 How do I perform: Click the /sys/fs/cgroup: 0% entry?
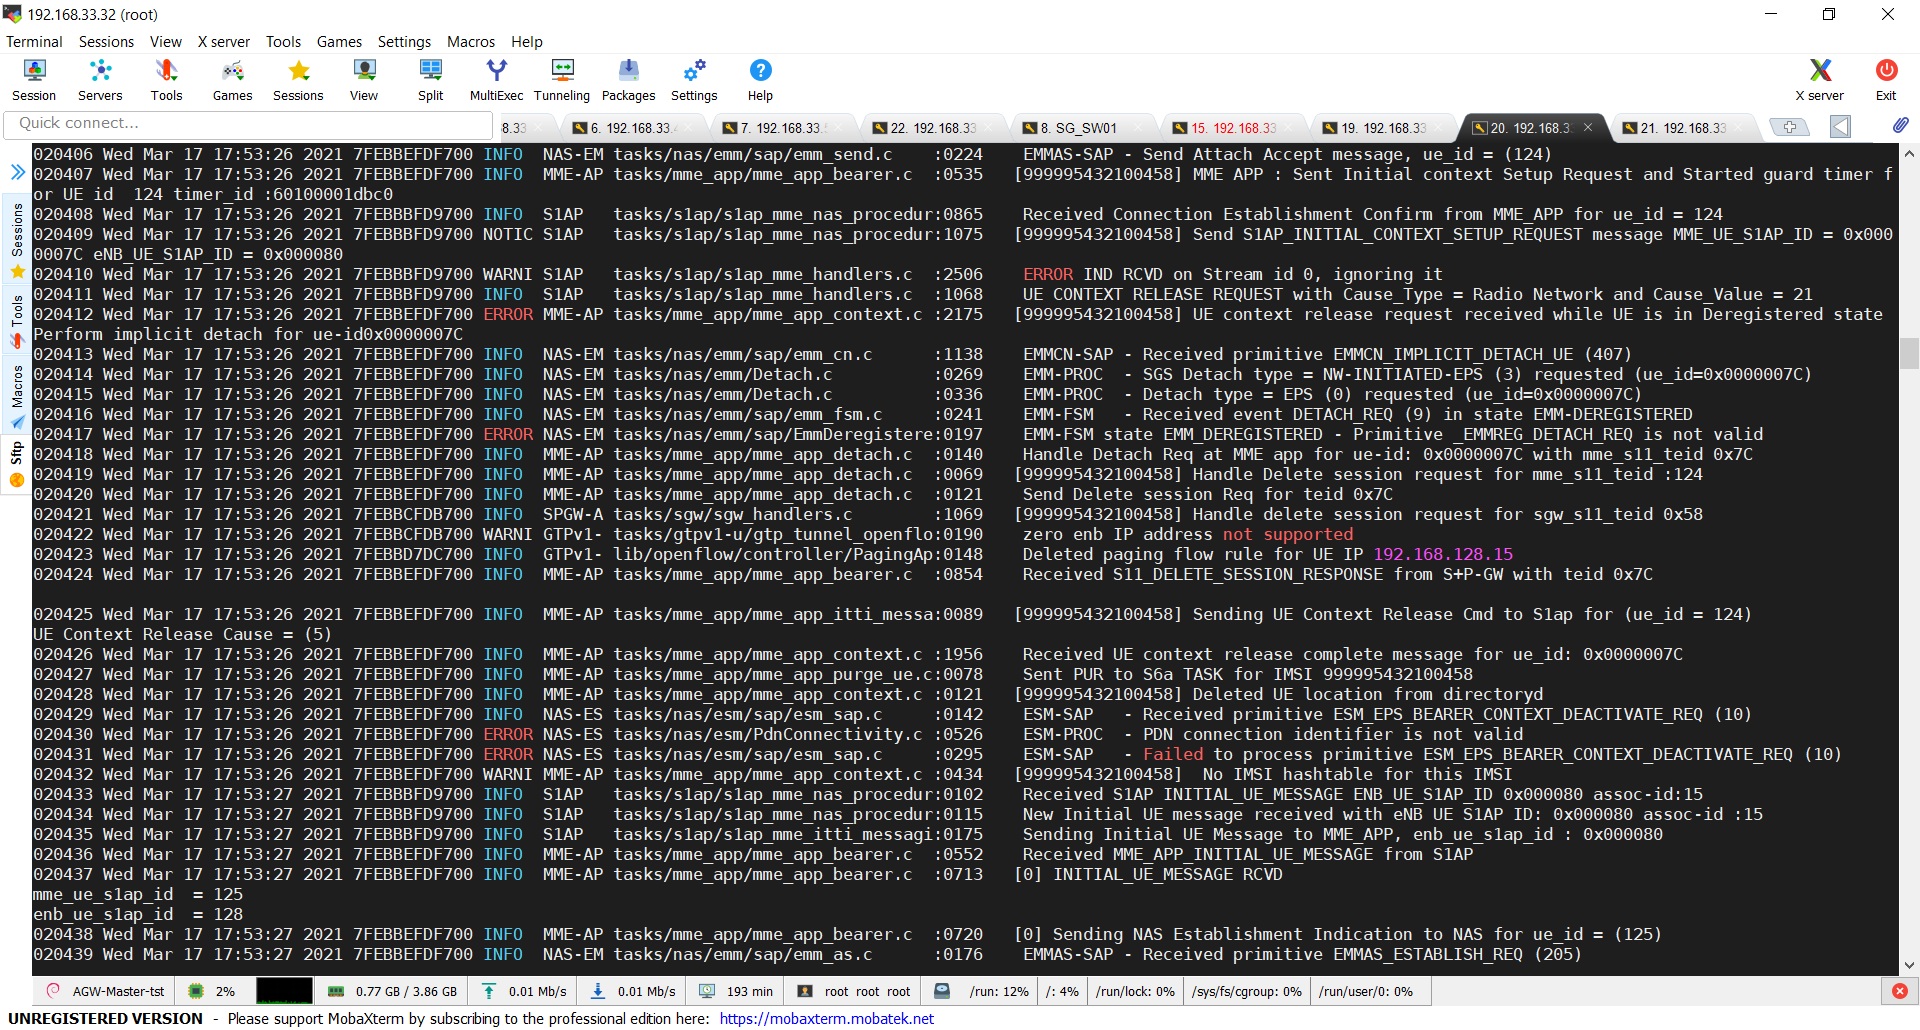point(1246,991)
